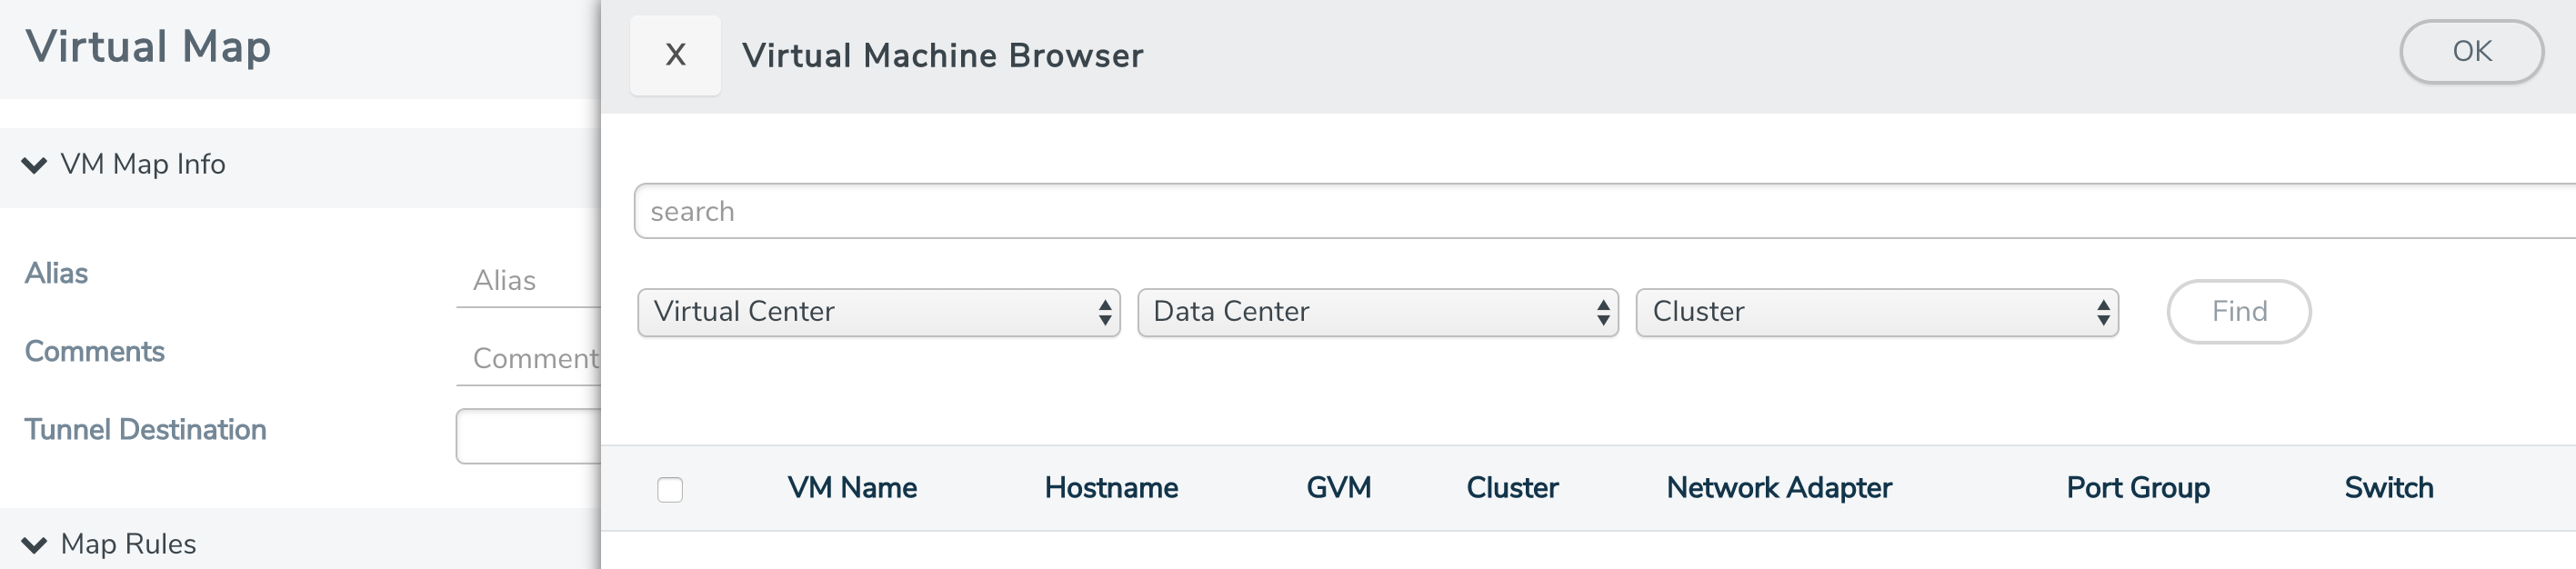Click the Network Adapter column header
Image resolution: width=2576 pixels, height=569 pixels.
pyautogui.click(x=1778, y=488)
